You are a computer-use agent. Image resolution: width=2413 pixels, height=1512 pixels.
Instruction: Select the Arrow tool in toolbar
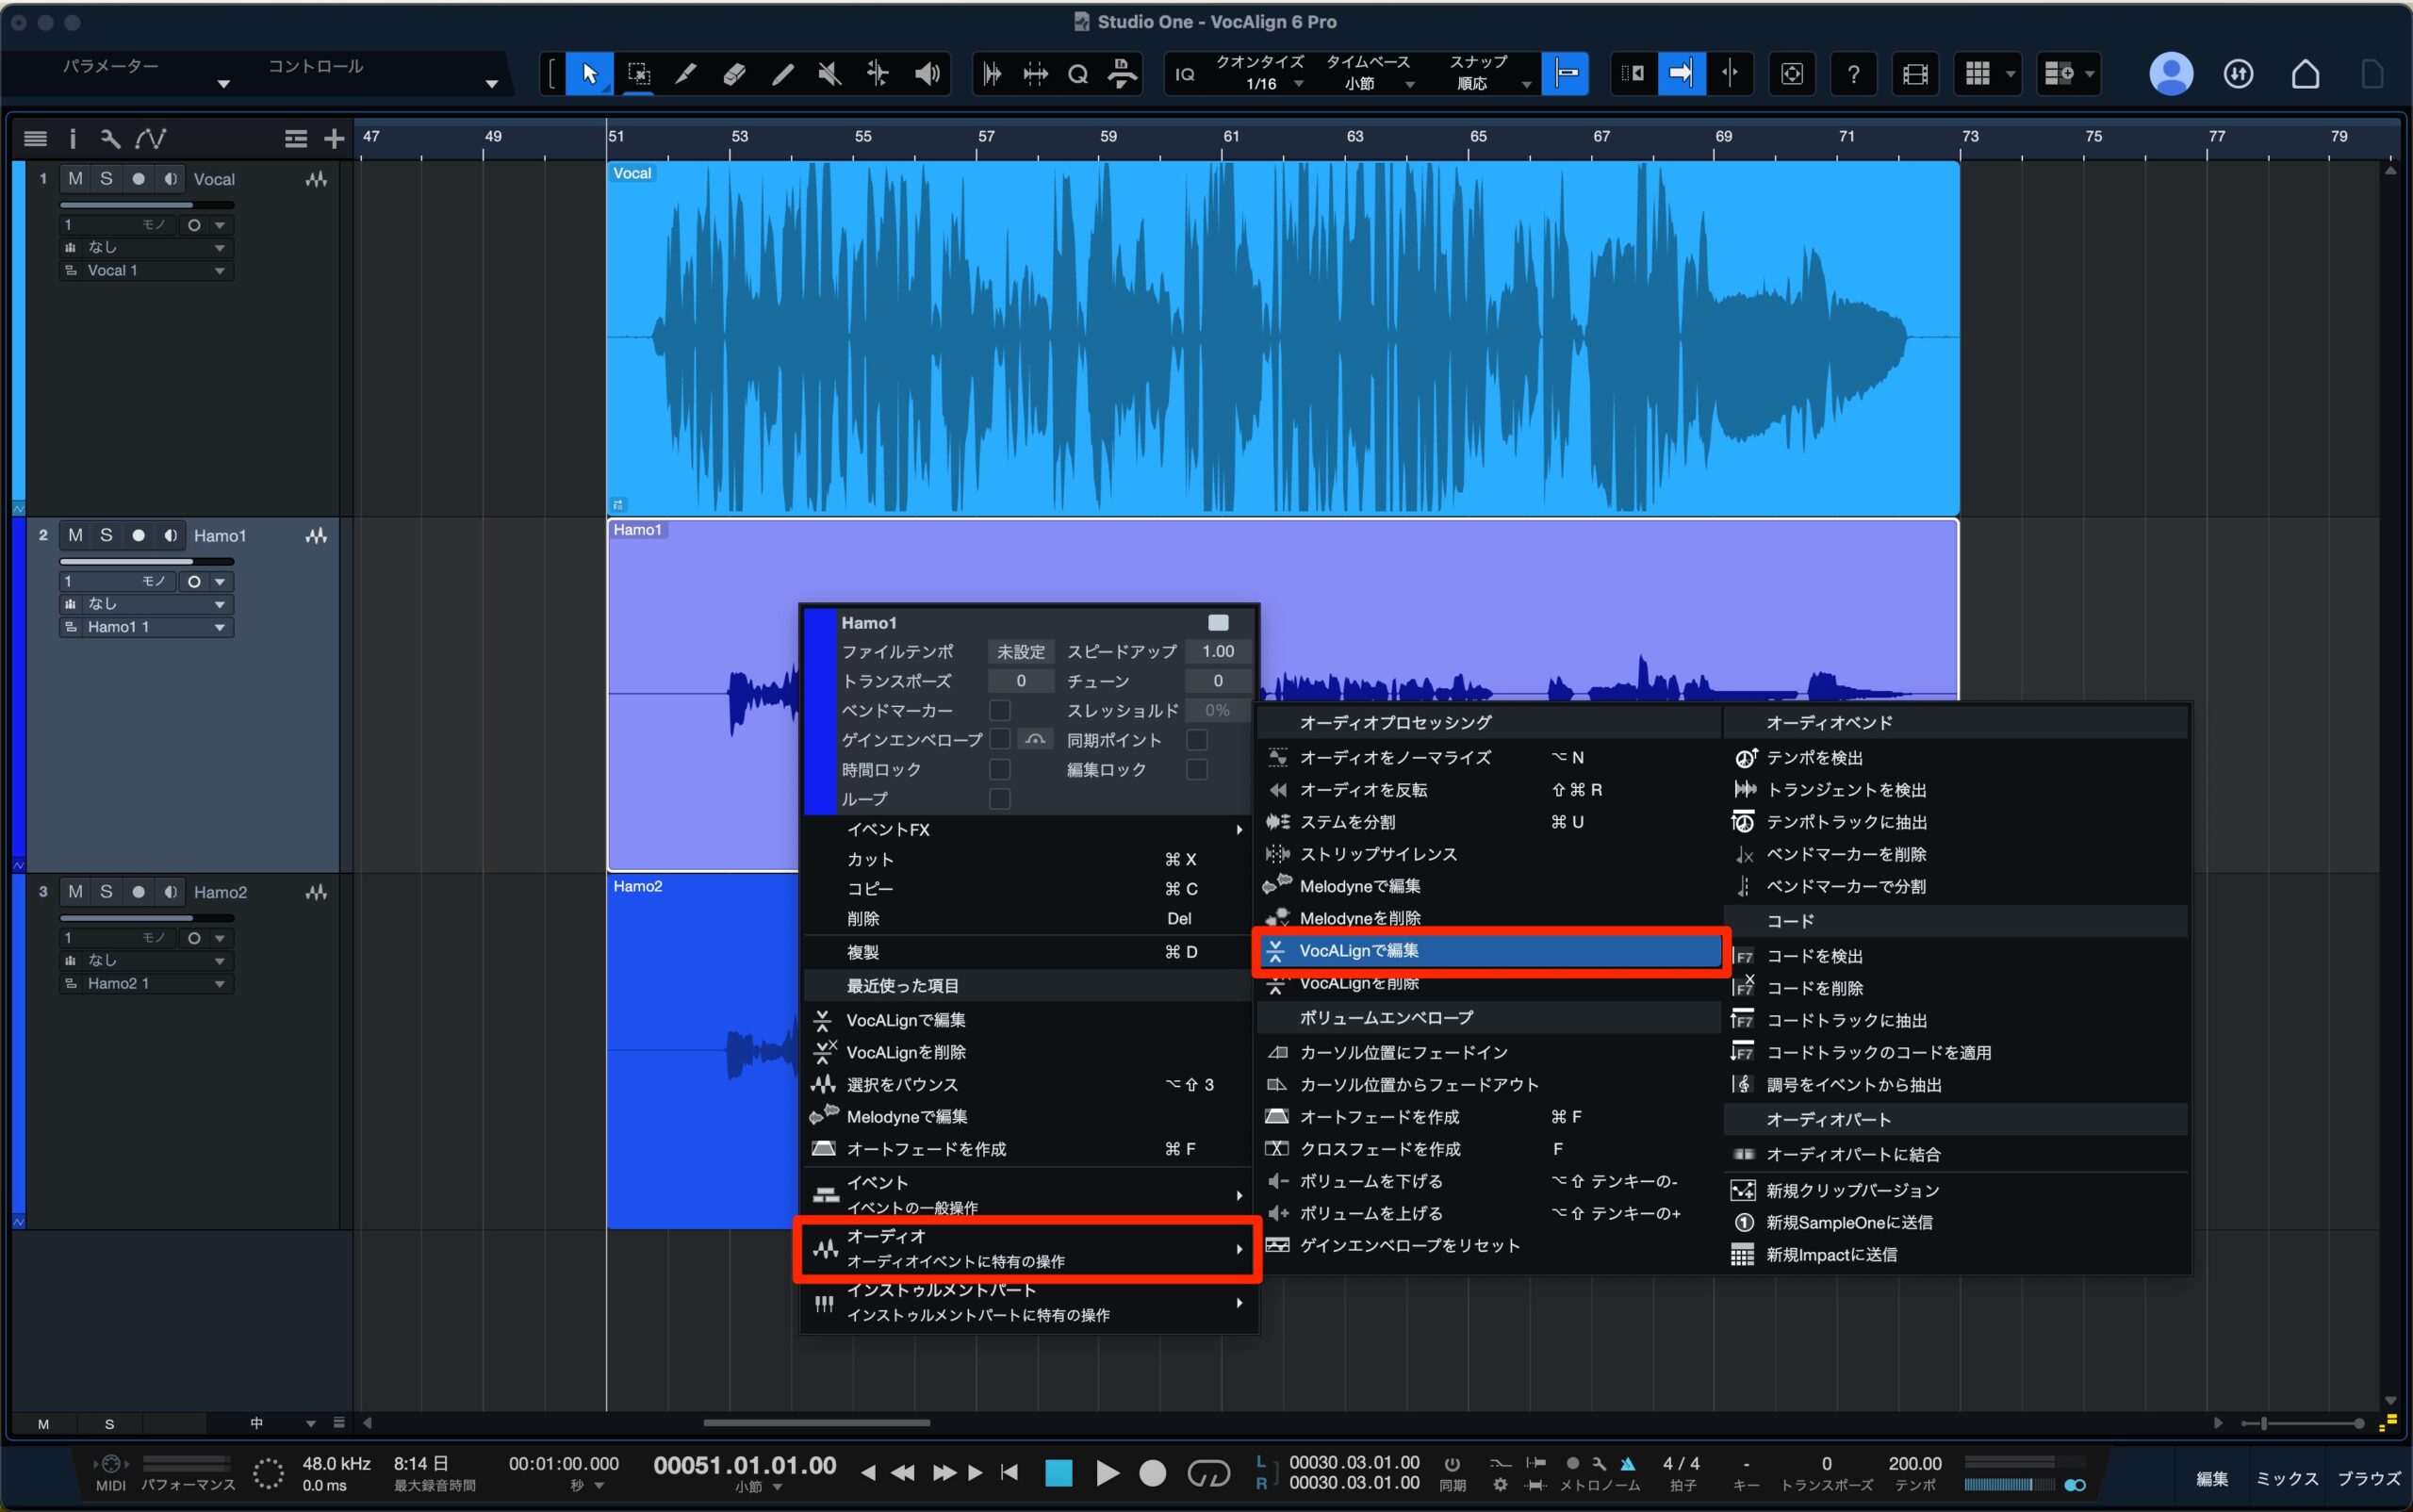(x=589, y=74)
